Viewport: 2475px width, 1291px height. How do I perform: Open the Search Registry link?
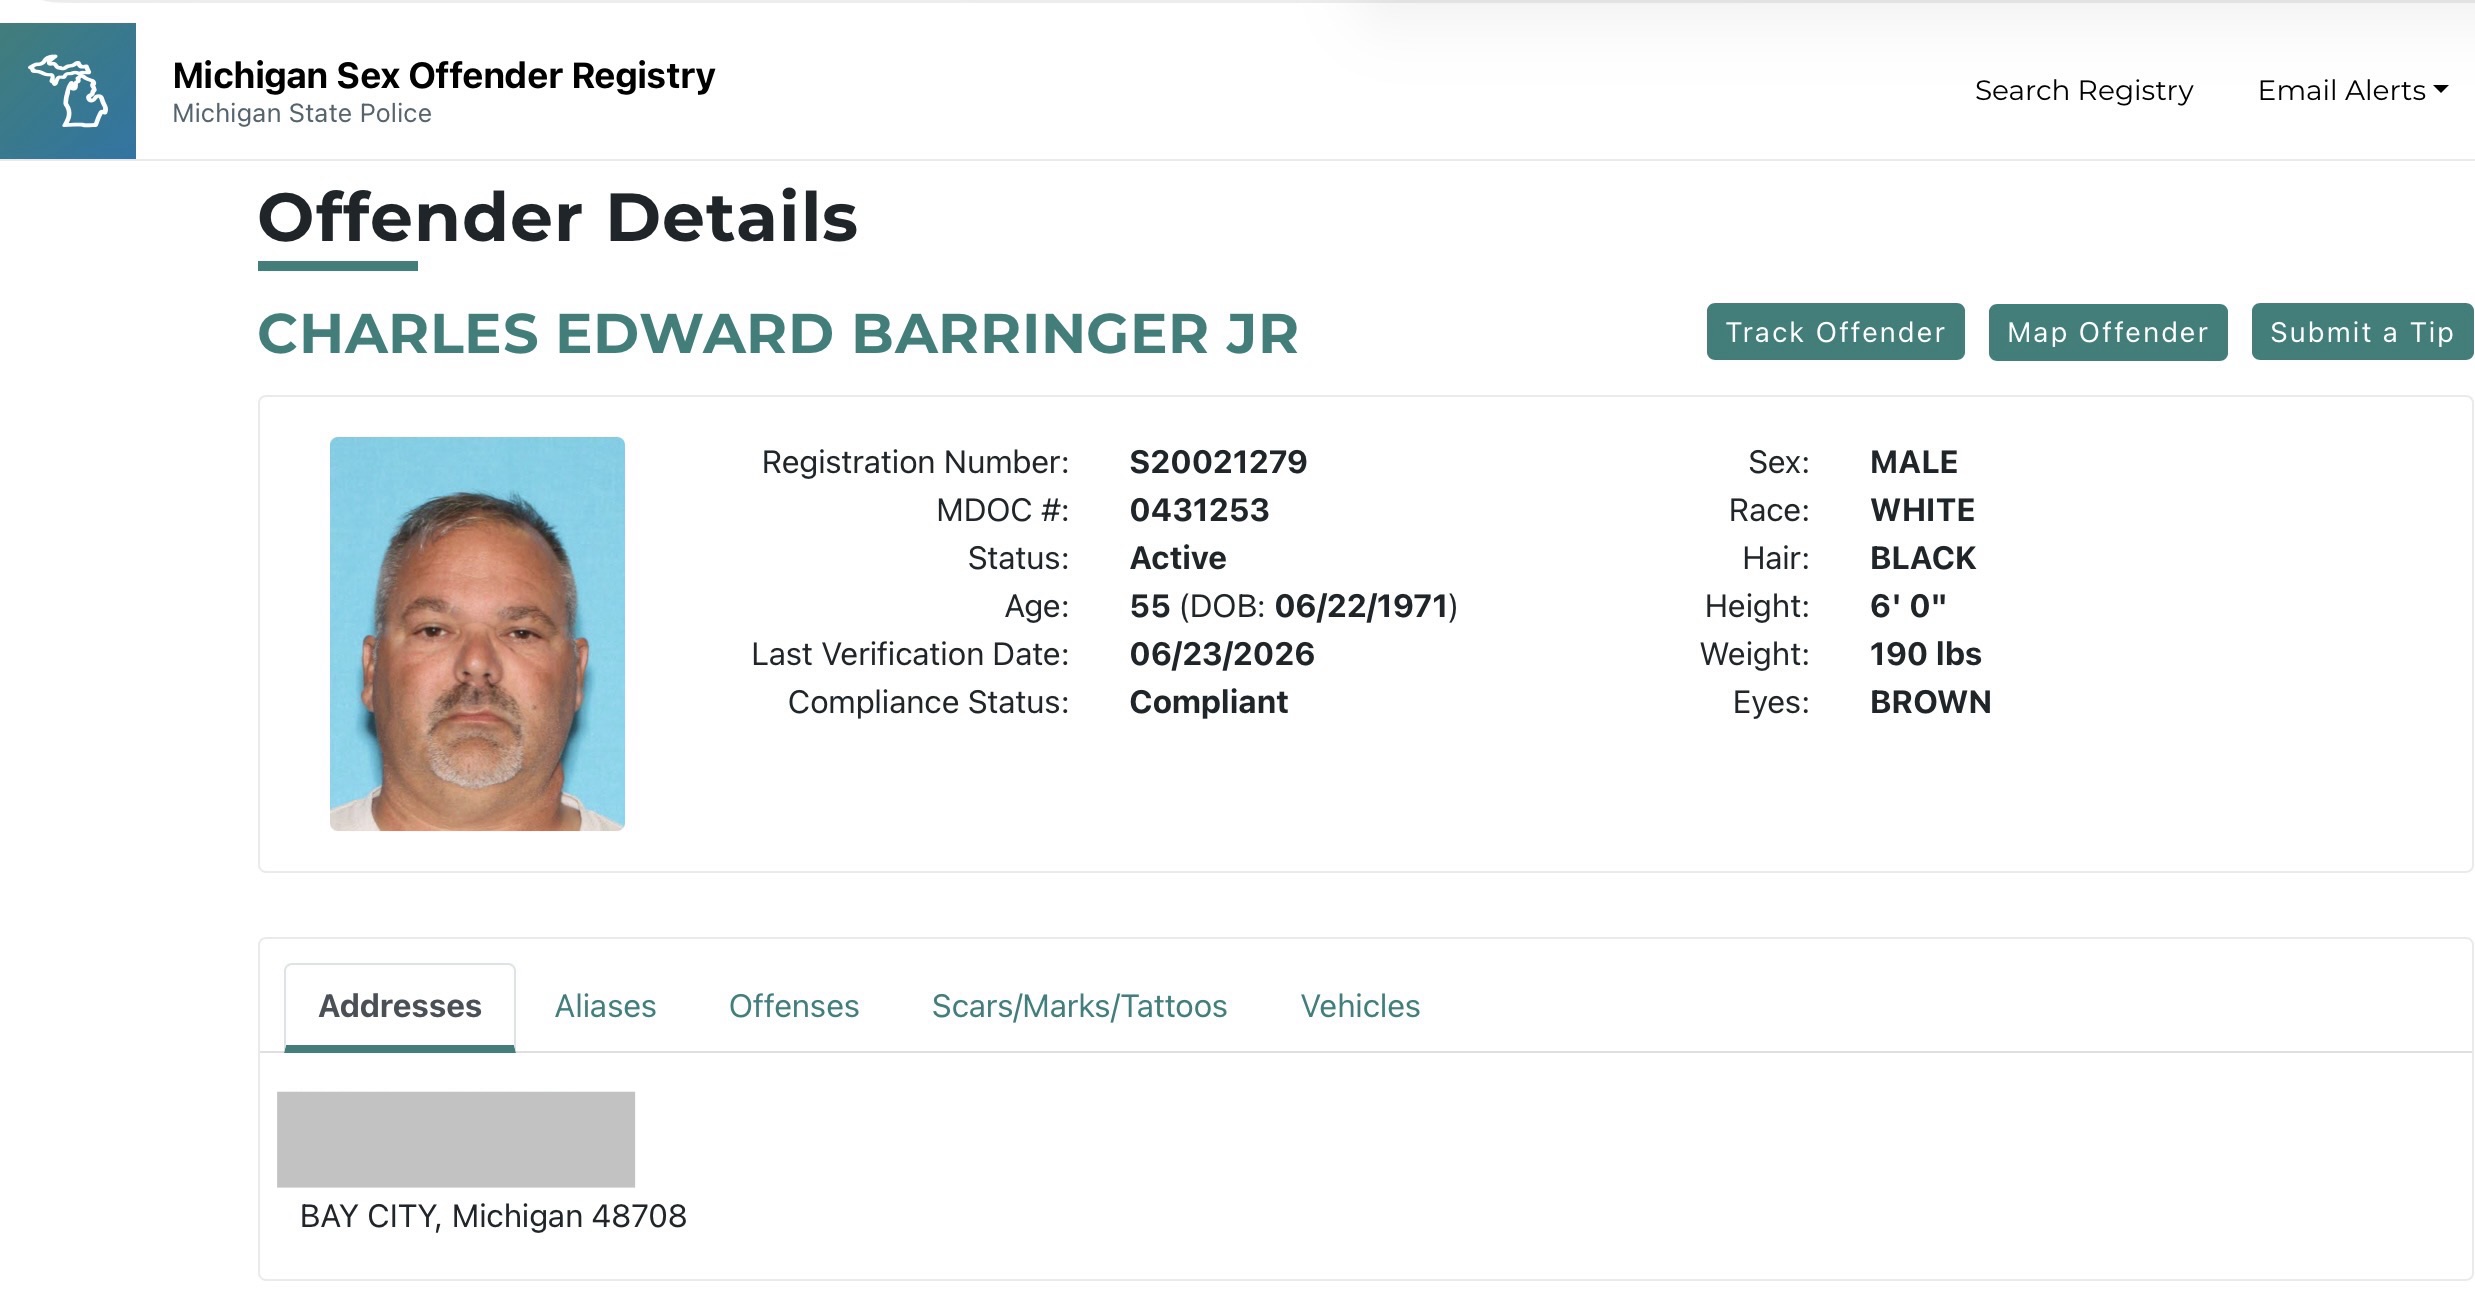(2084, 90)
